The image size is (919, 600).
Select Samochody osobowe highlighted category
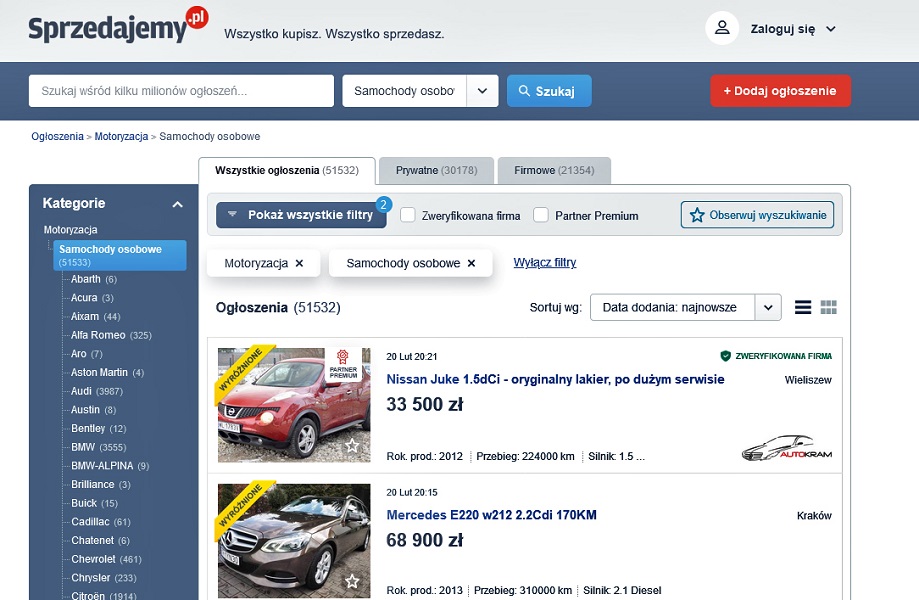point(120,255)
